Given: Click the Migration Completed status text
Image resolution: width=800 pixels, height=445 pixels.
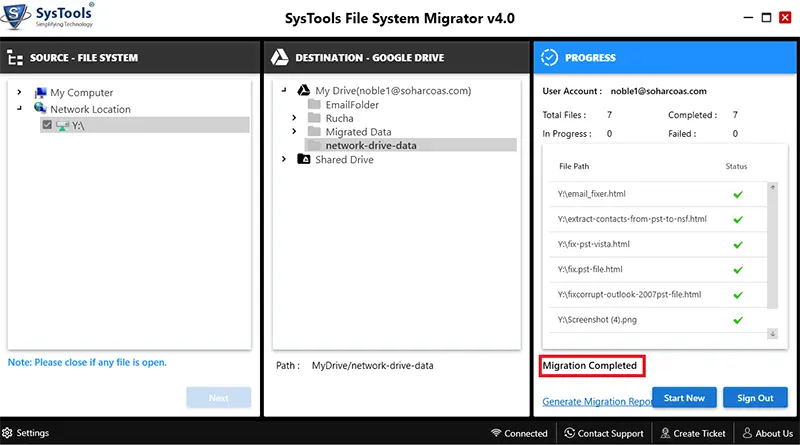Looking at the screenshot, I should click(590, 366).
